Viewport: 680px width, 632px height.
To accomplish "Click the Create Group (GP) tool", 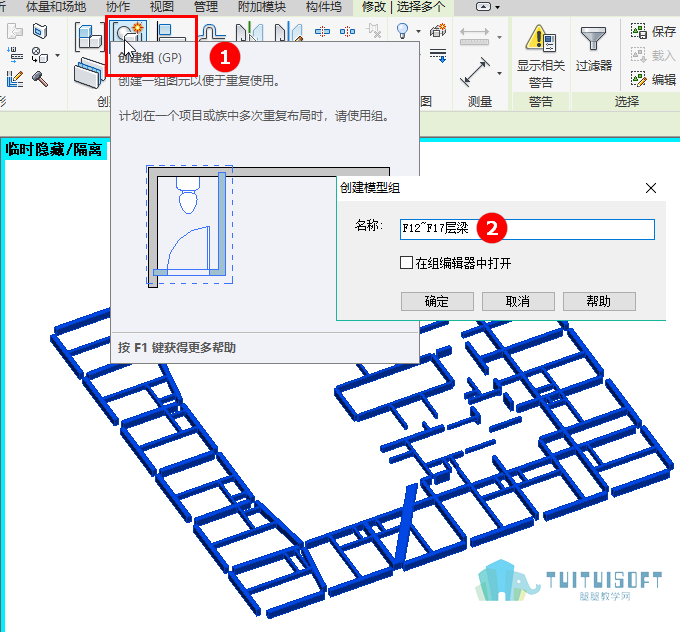I will click(128, 33).
